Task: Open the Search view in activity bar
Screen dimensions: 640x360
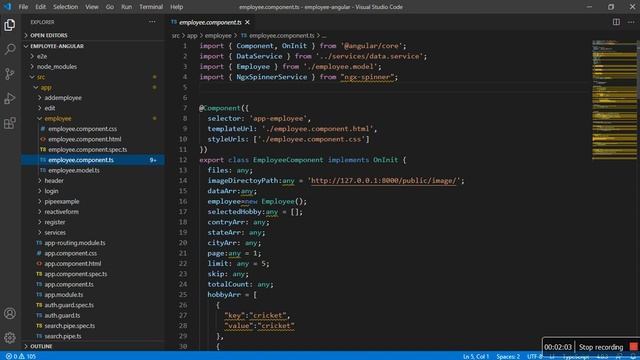Action: coord(10,49)
